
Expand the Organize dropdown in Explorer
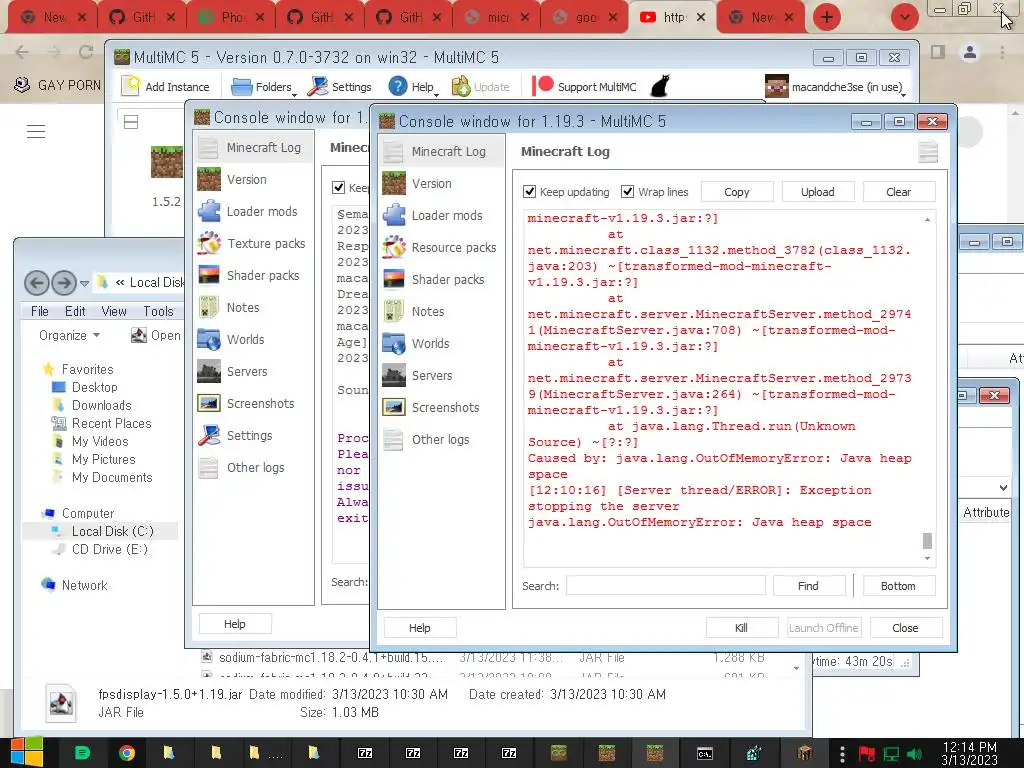(x=69, y=336)
